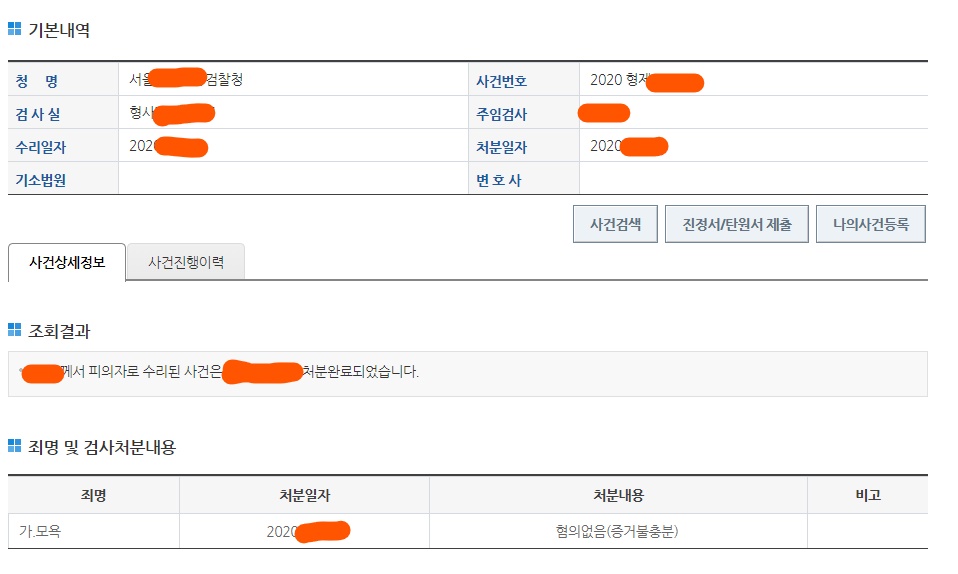Click the 비고 column header

point(867,495)
